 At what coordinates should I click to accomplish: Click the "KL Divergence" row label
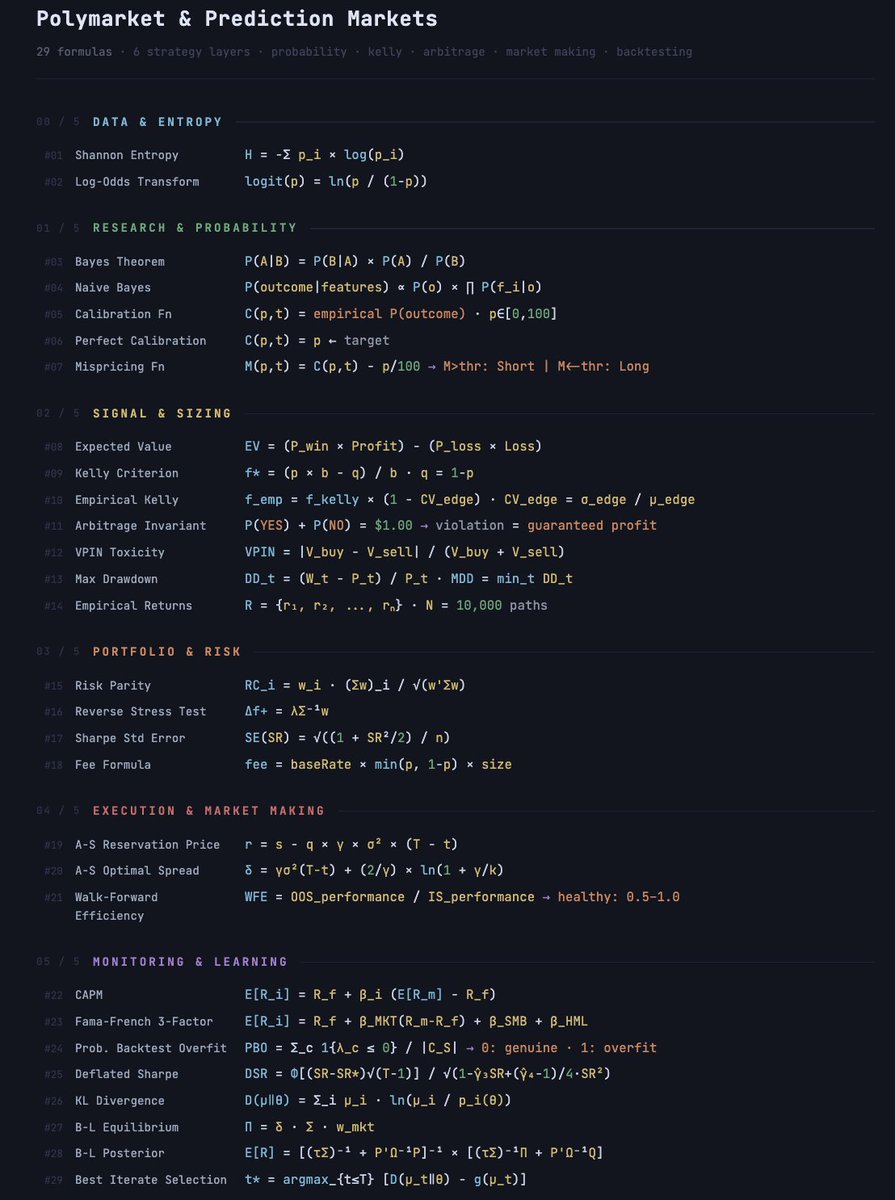[120, 1100]
